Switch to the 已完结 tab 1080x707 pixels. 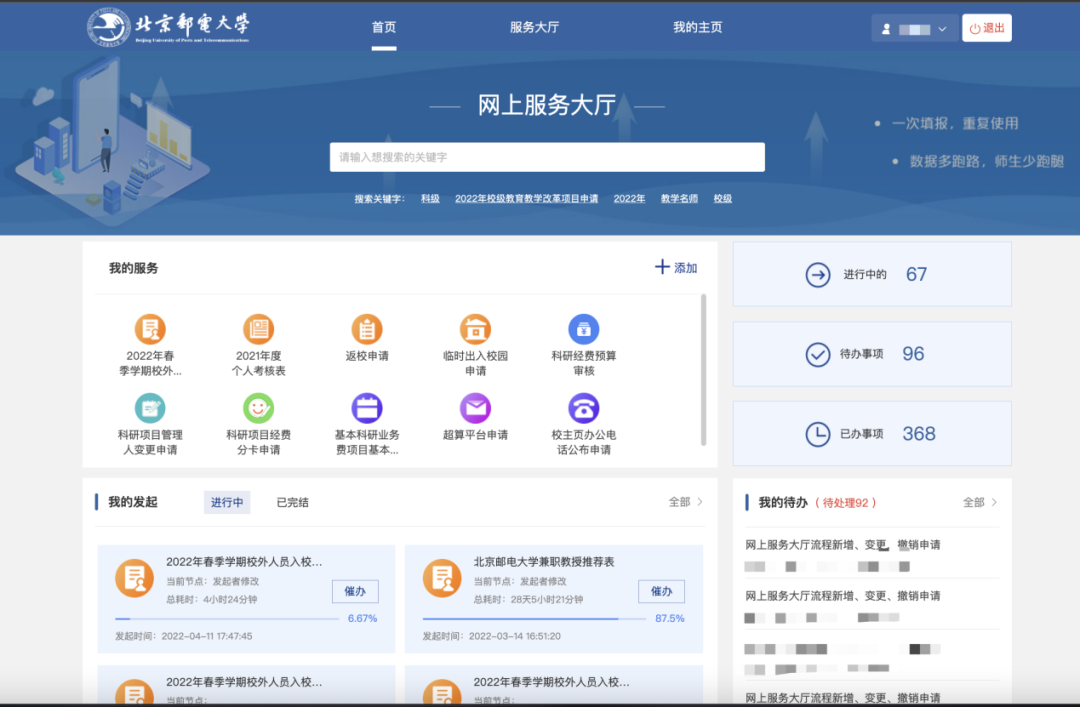(292, 502)
